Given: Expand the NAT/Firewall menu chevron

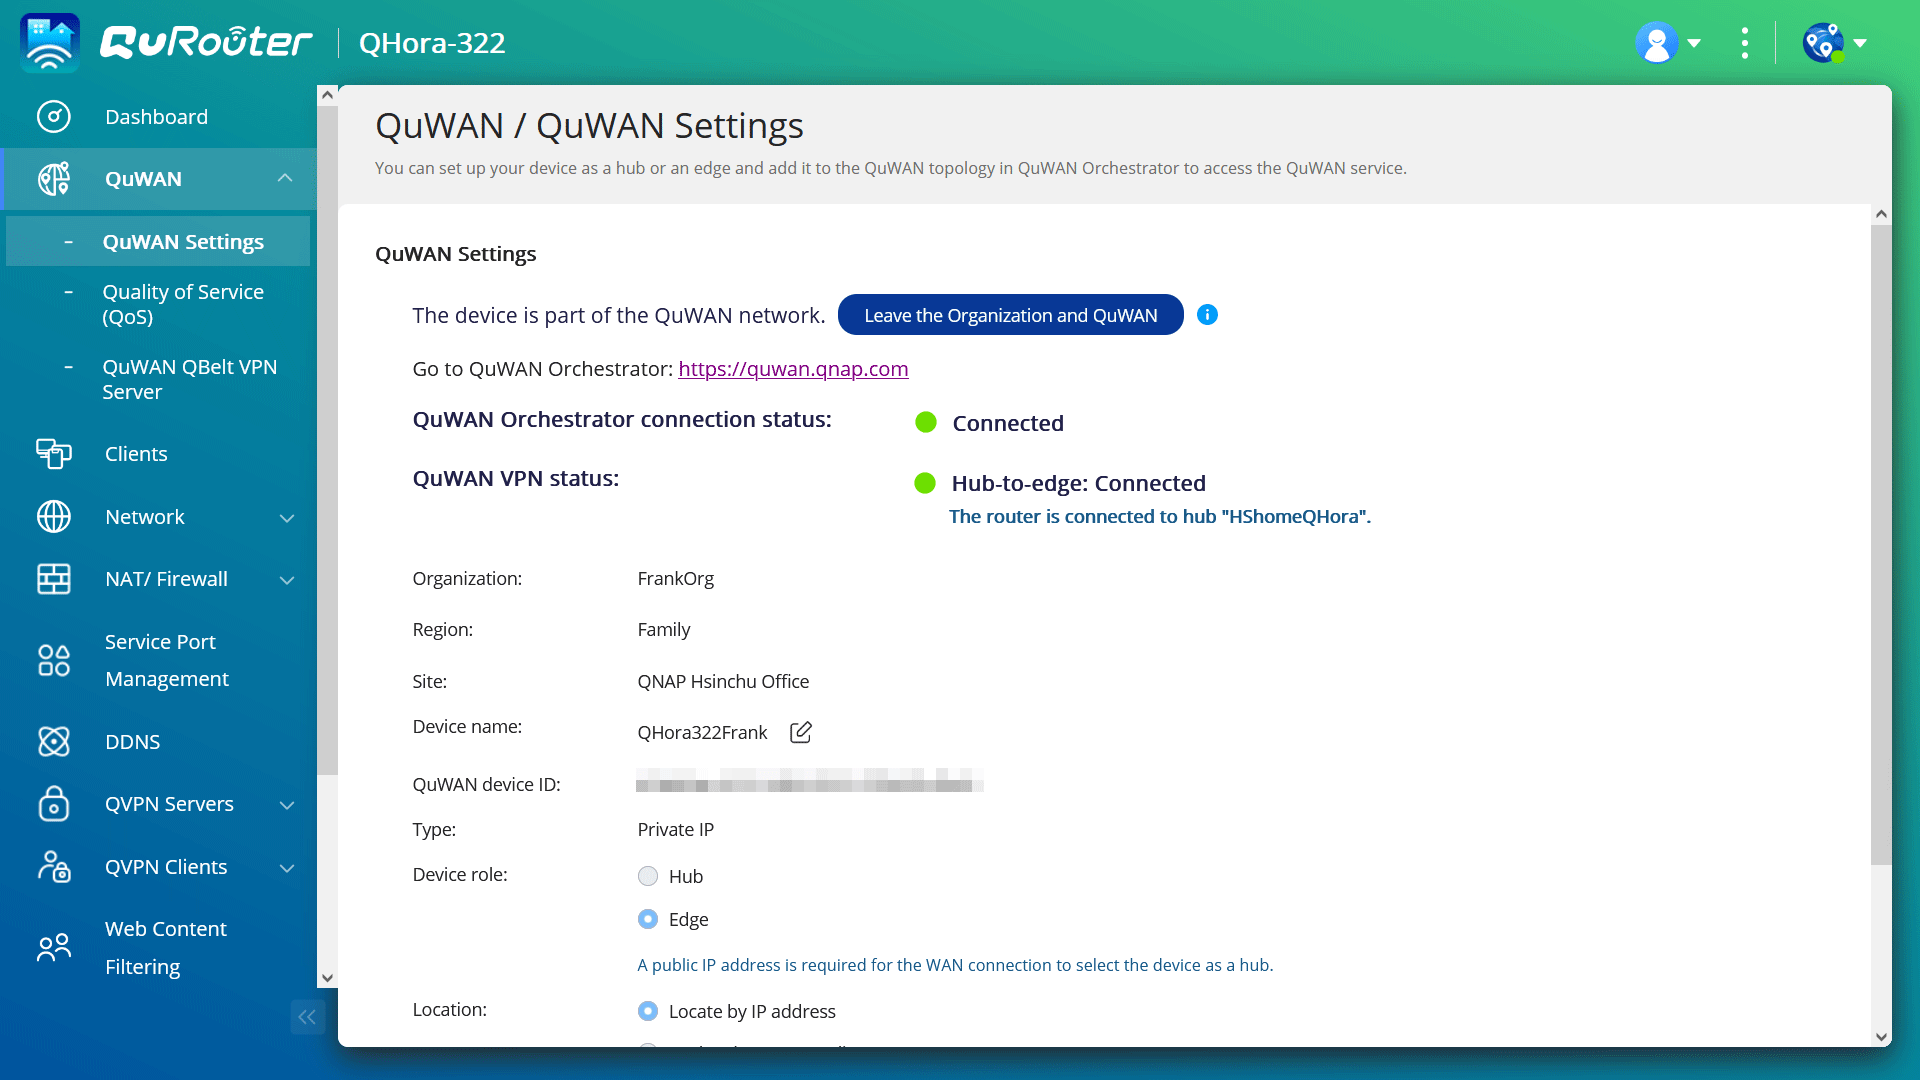Looking at the screenshot, I should pyautogui.click(x=287, y=580).
